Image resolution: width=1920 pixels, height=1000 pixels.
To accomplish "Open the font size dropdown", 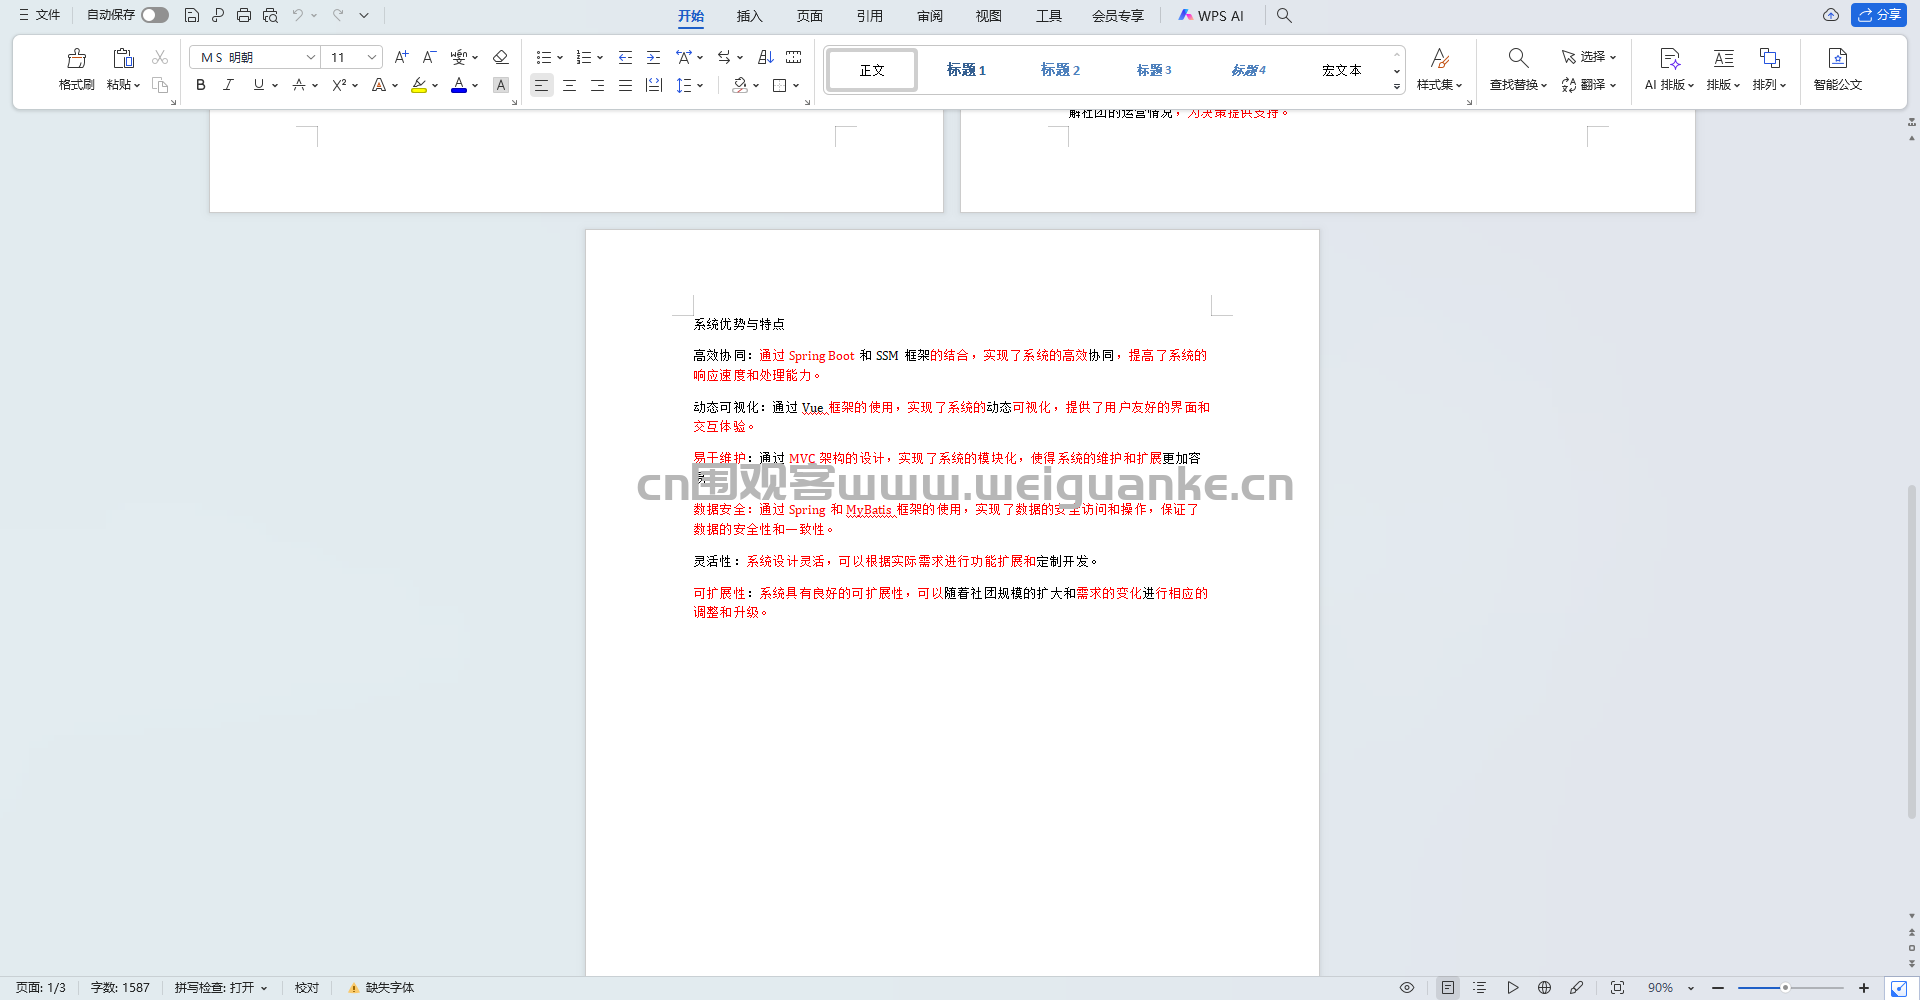I will tap(372, 57).
